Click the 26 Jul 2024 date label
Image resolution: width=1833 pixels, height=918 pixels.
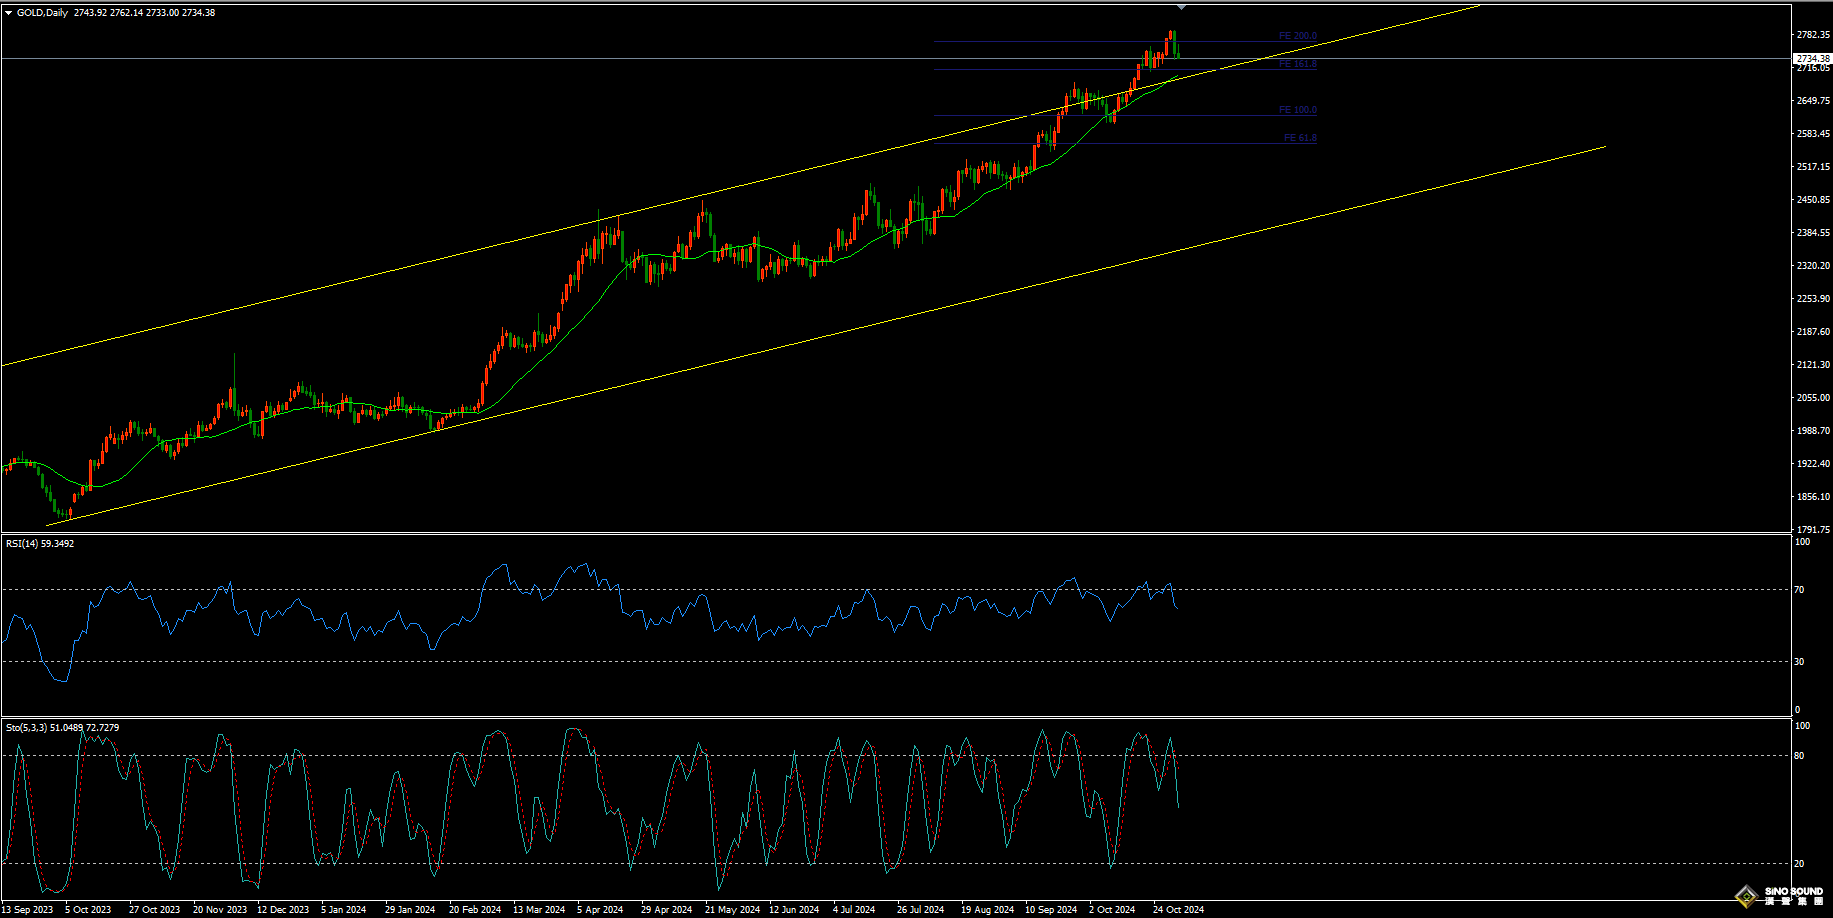pyautogui.click(x=920, y=910)
